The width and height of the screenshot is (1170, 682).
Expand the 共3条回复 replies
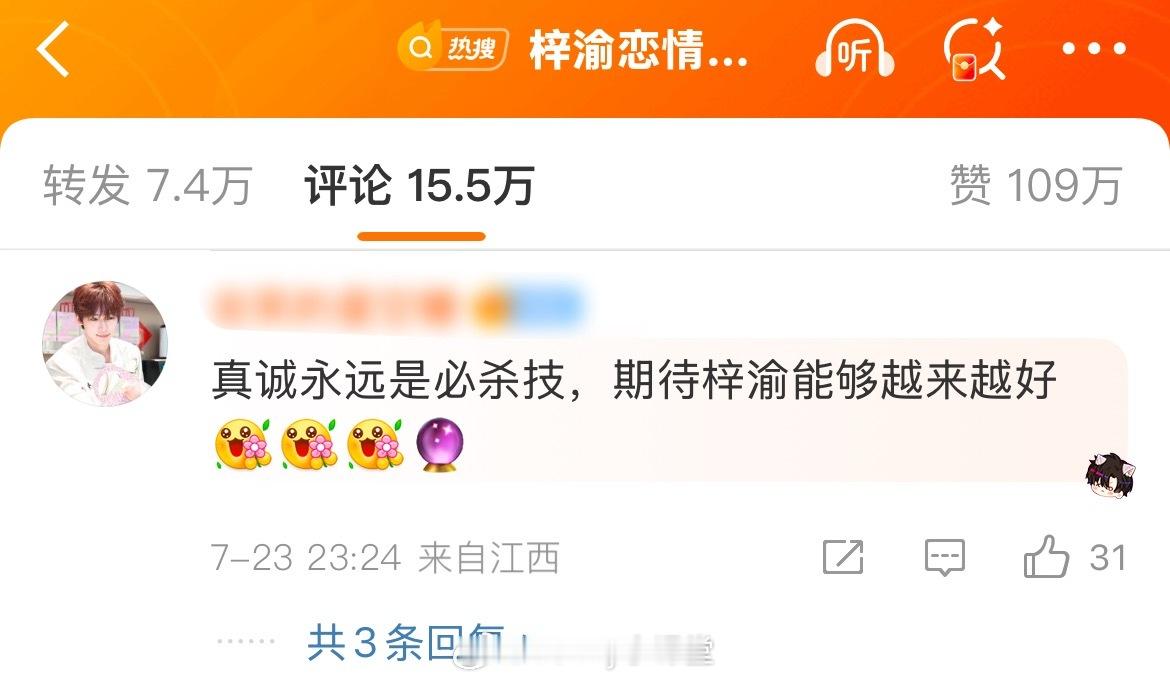tap(407, 642)
